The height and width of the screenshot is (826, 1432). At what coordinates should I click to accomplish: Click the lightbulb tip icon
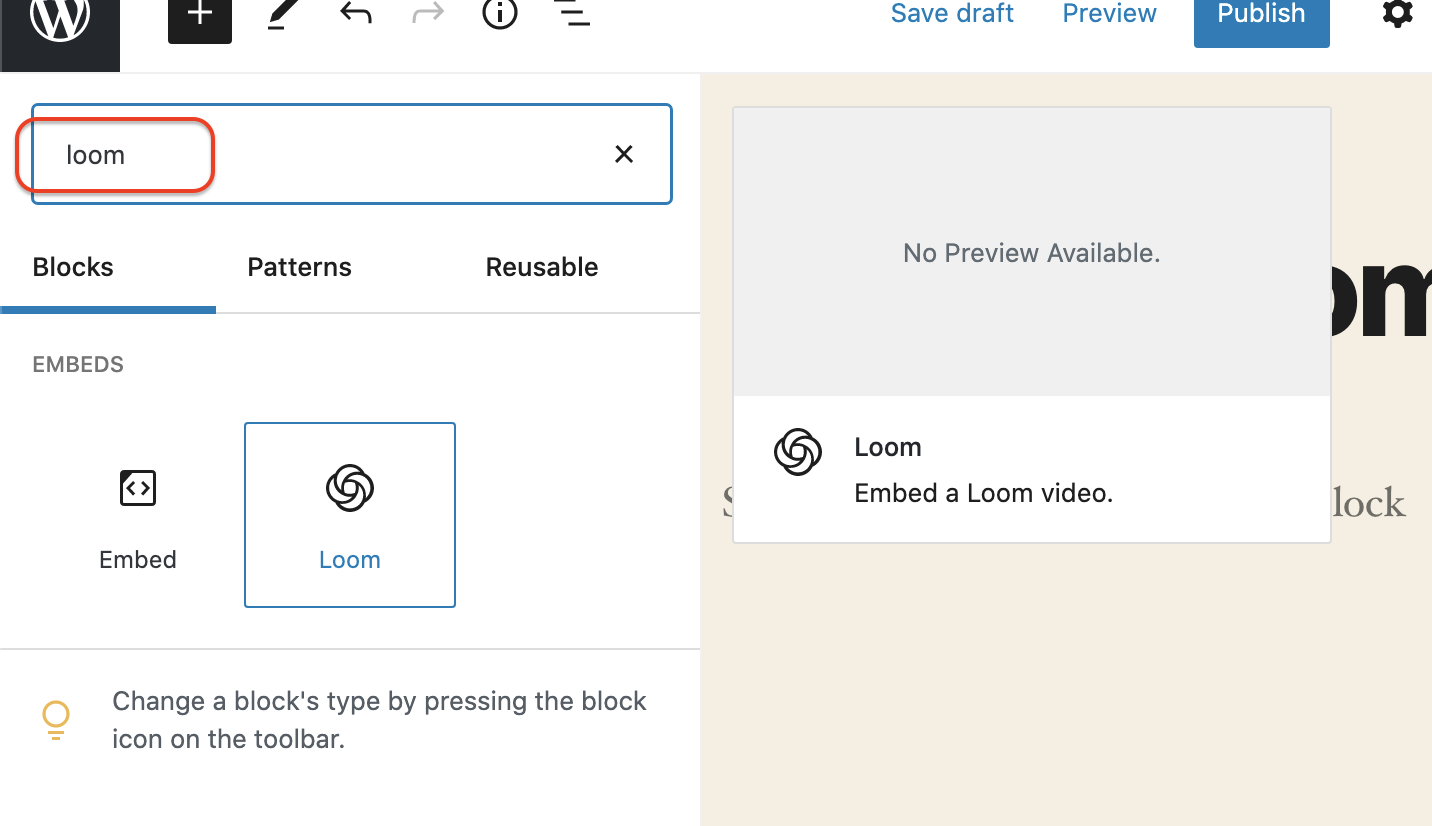(x=56, y=720)
